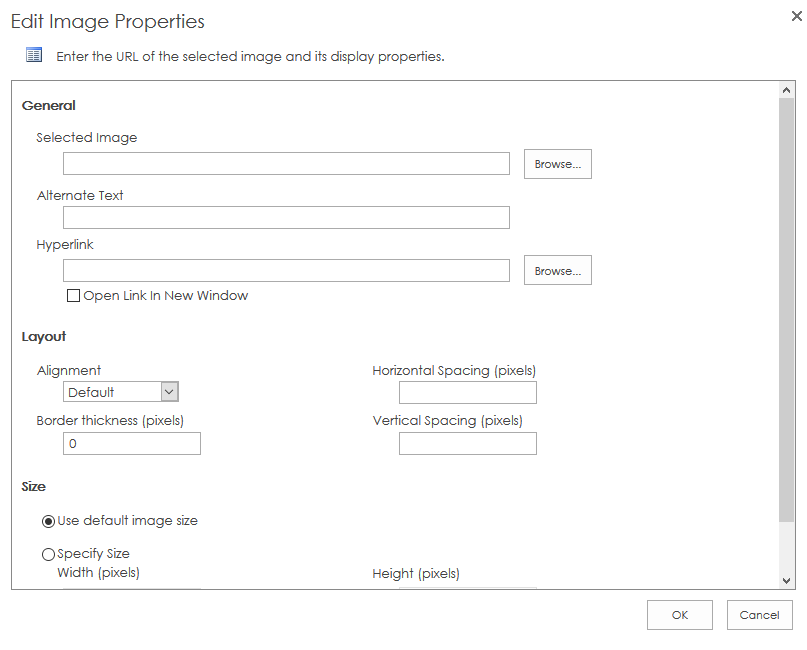Confirm with the OK button
Viewport: 807px width, 650px height.
point(680,615)
